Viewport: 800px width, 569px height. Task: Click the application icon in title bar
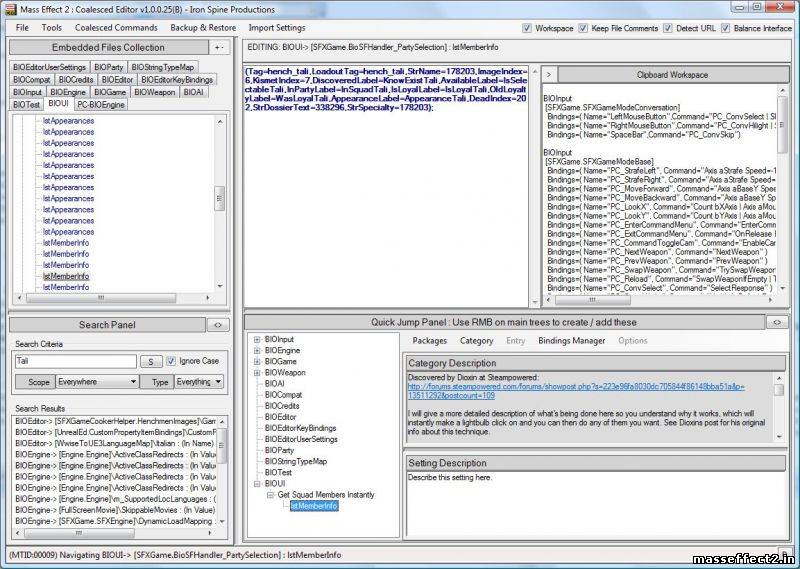pos(11,9)
